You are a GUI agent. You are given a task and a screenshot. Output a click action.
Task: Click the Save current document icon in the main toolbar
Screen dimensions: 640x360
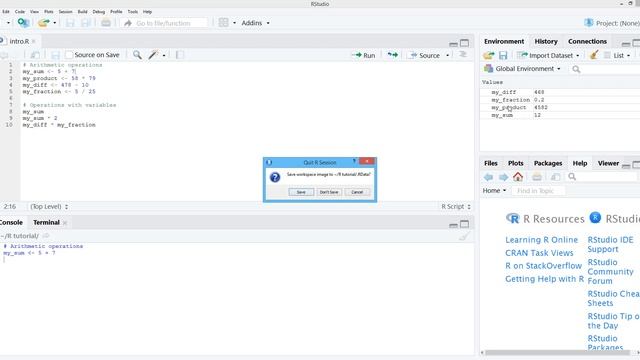point(70,23)
